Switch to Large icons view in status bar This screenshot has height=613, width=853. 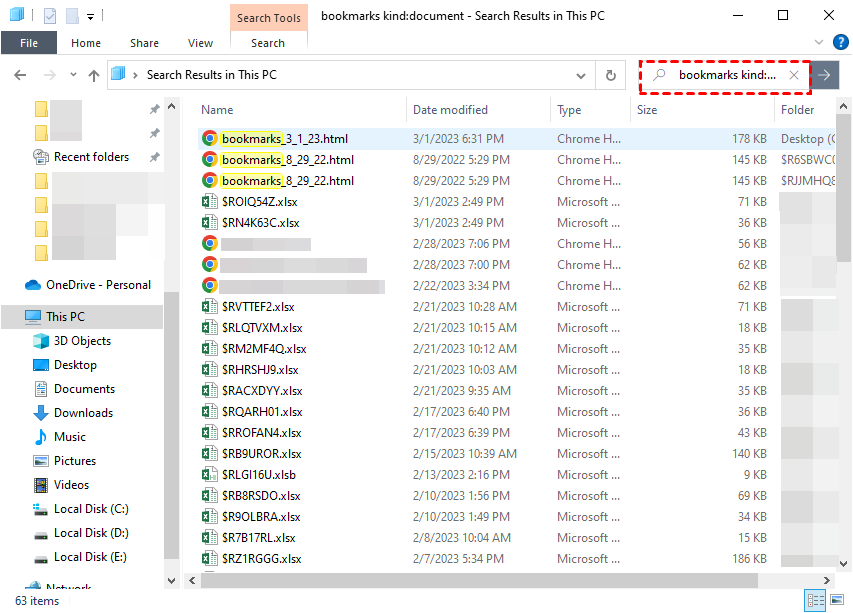(x=837, y=600)
